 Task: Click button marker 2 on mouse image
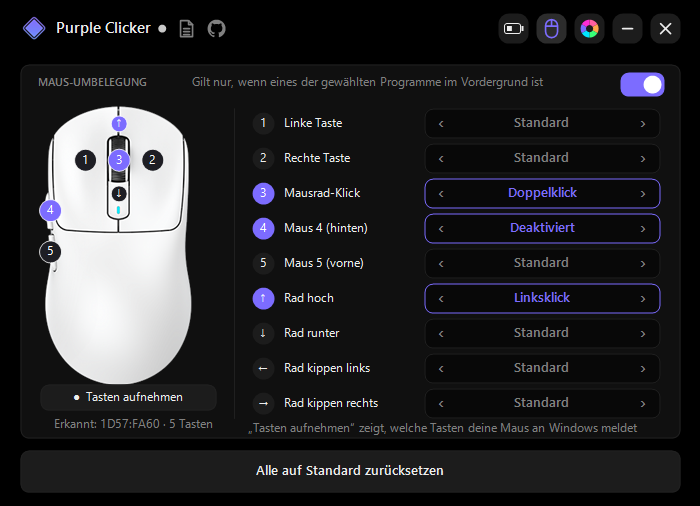152,160
